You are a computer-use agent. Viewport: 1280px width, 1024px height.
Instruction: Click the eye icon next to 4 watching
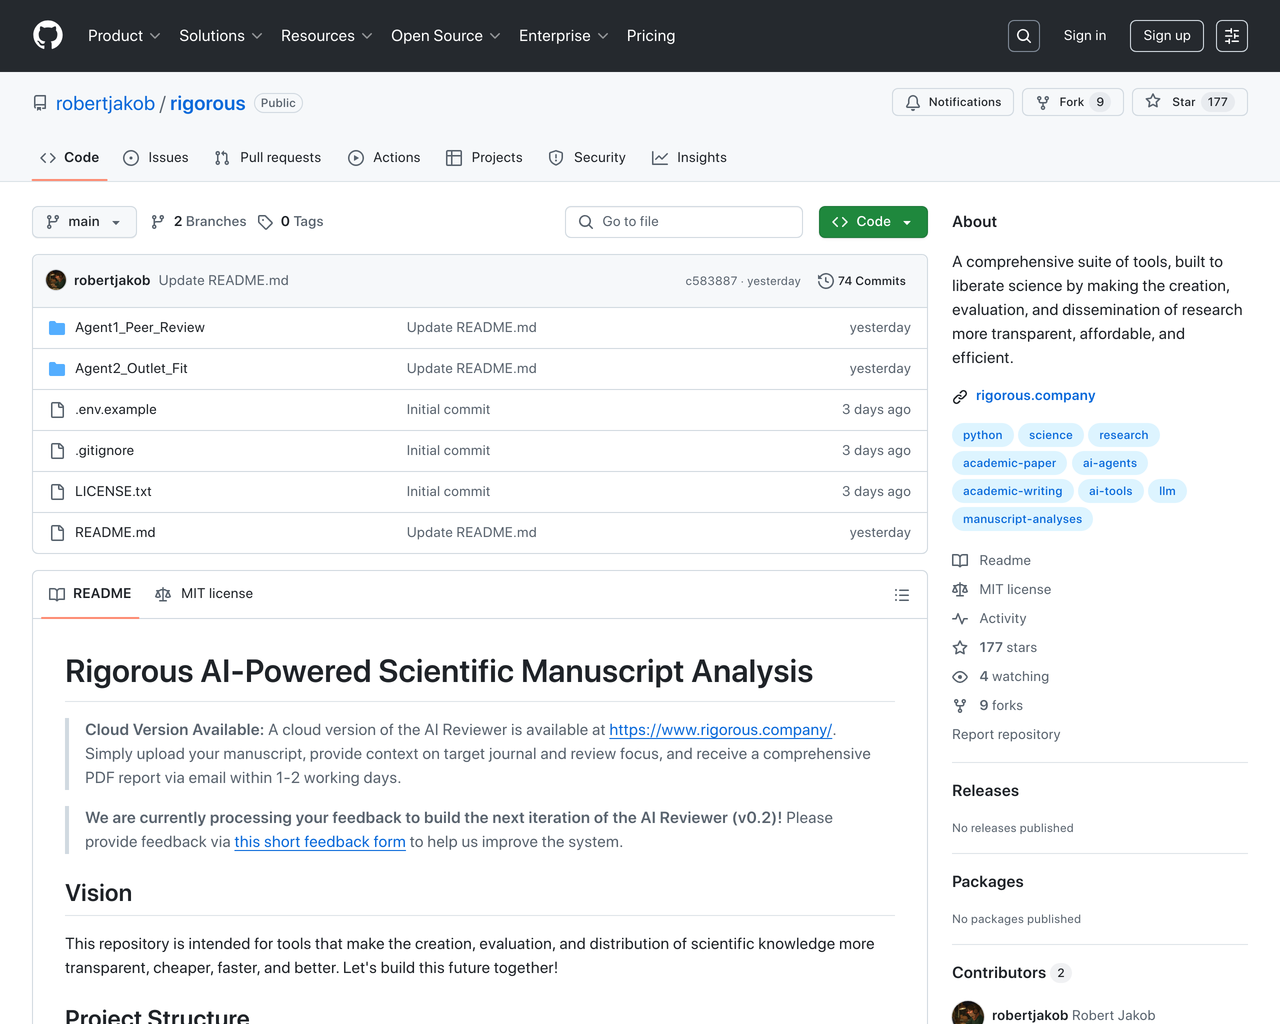[x=960, y=677]
